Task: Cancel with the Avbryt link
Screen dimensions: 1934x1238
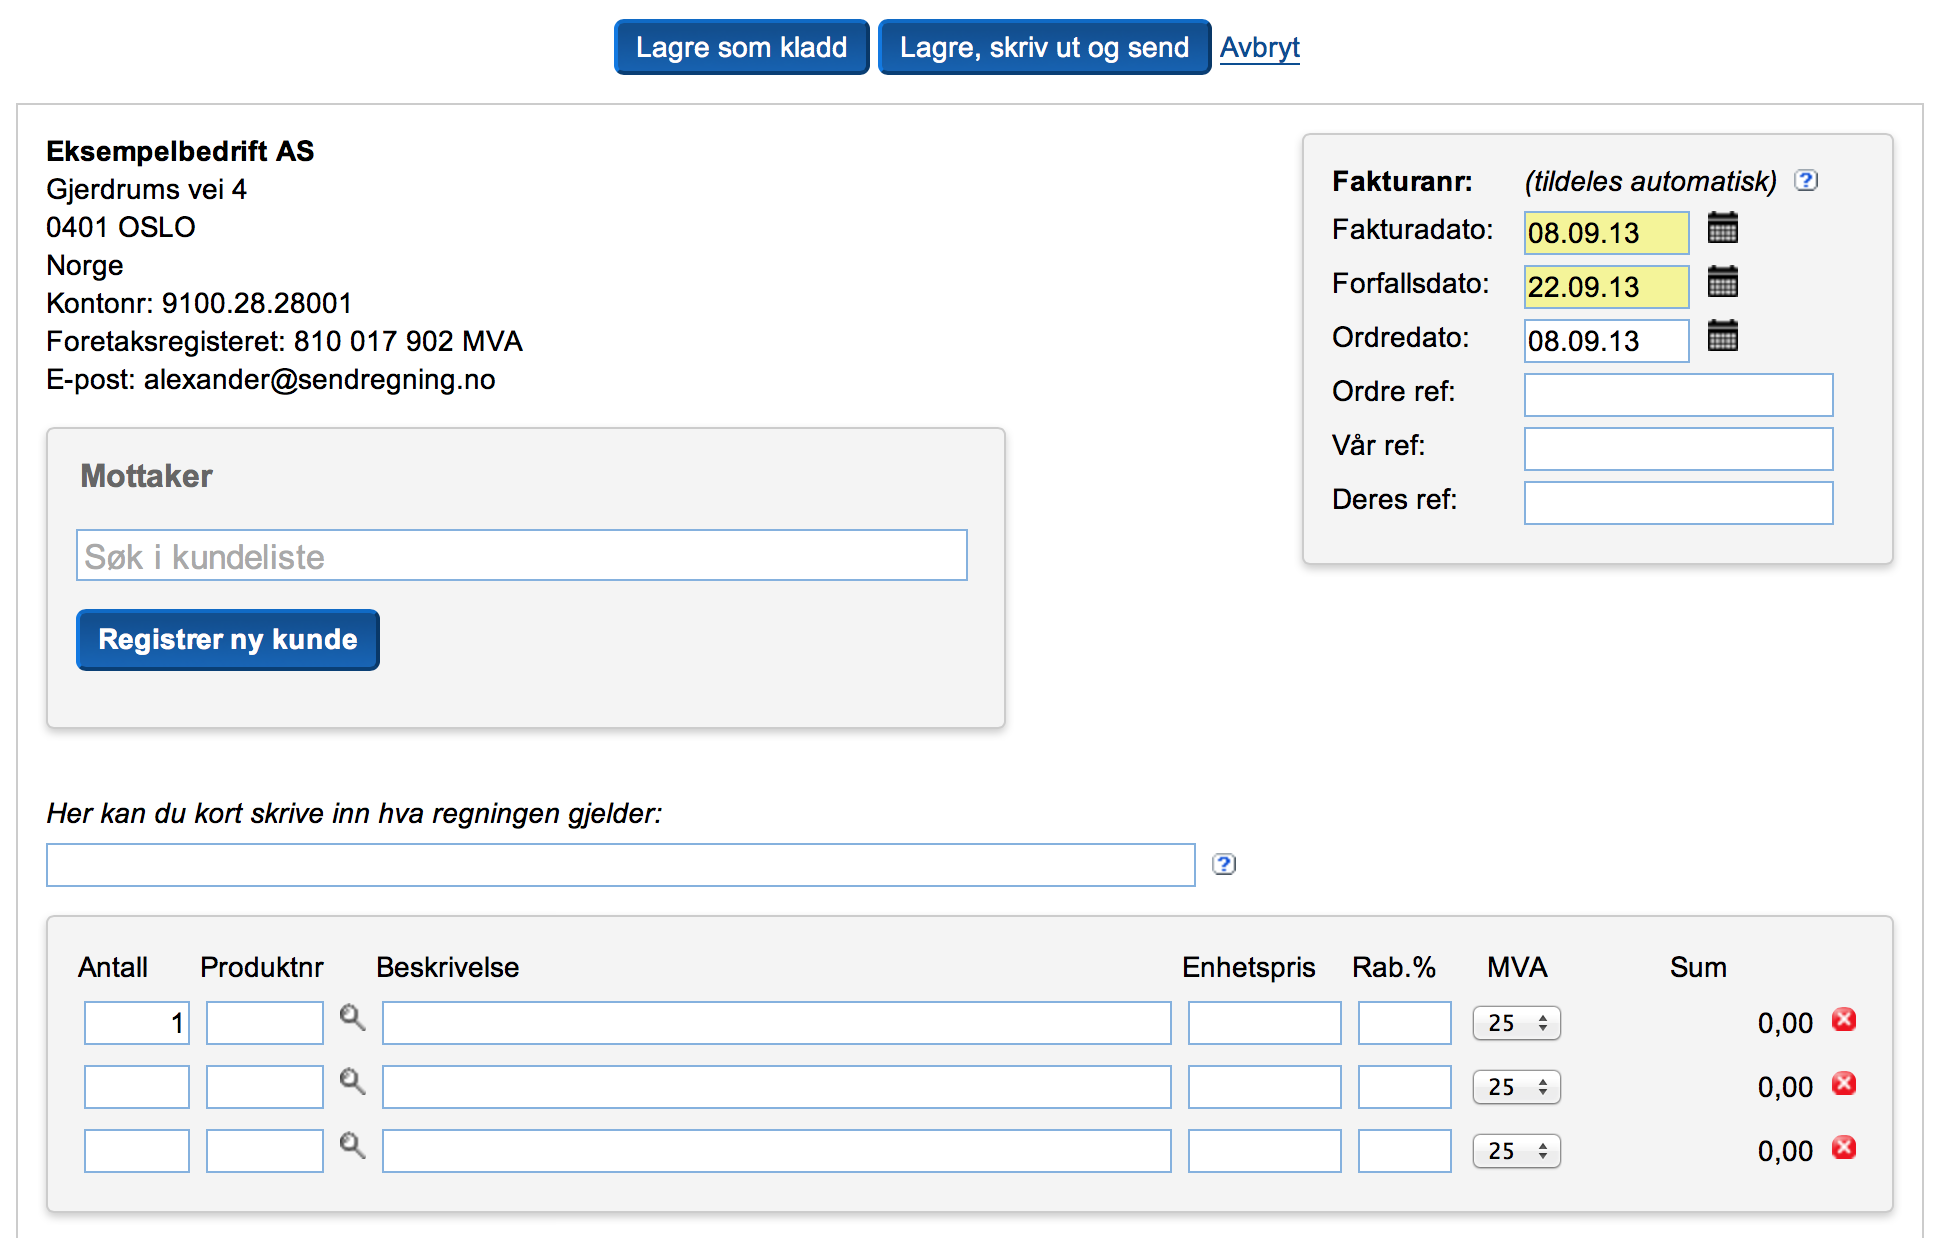Action: coord(1259,48)
